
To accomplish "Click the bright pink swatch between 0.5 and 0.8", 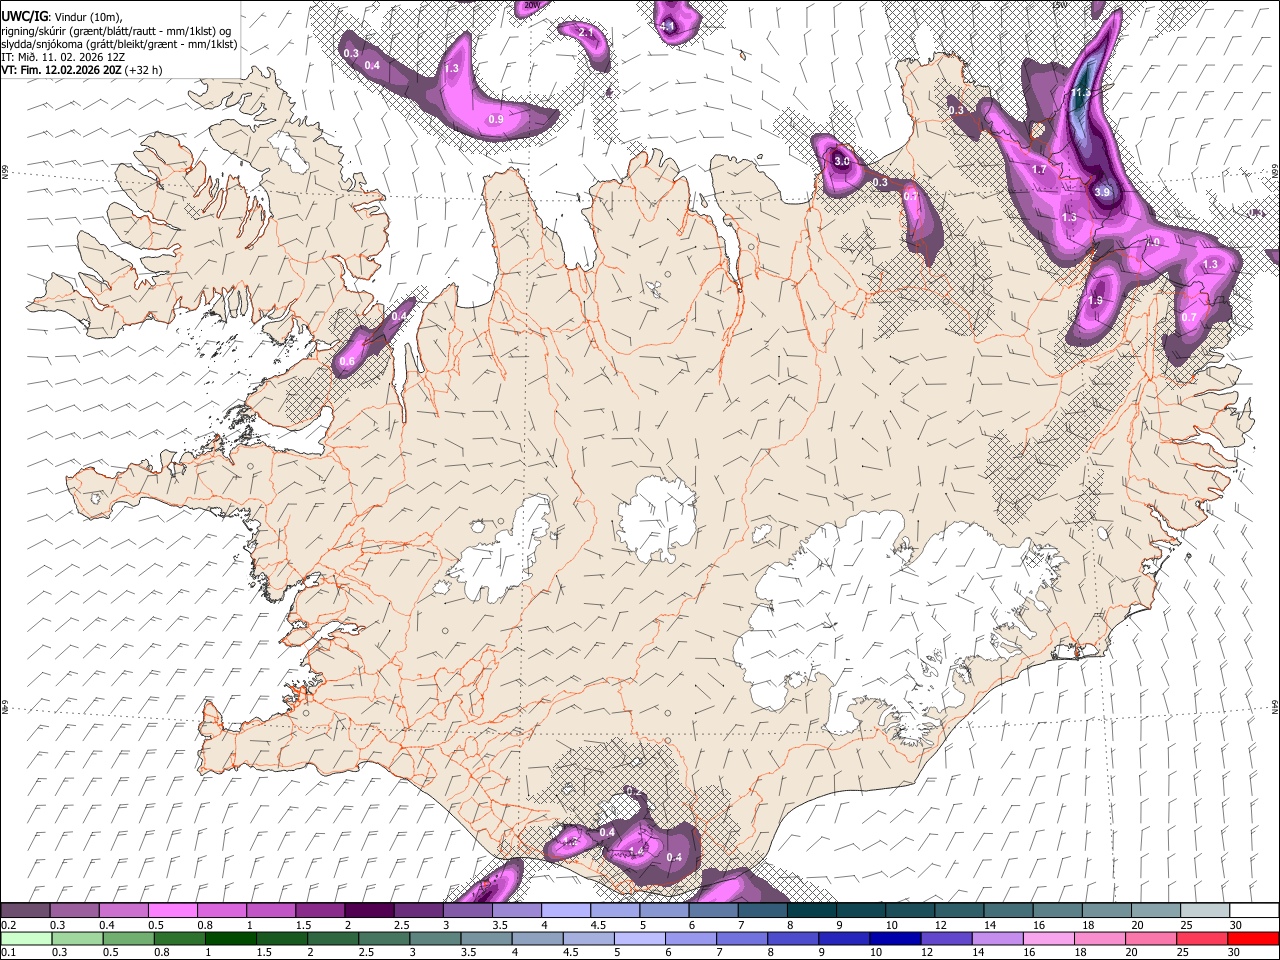I will (x=172, y=911).
